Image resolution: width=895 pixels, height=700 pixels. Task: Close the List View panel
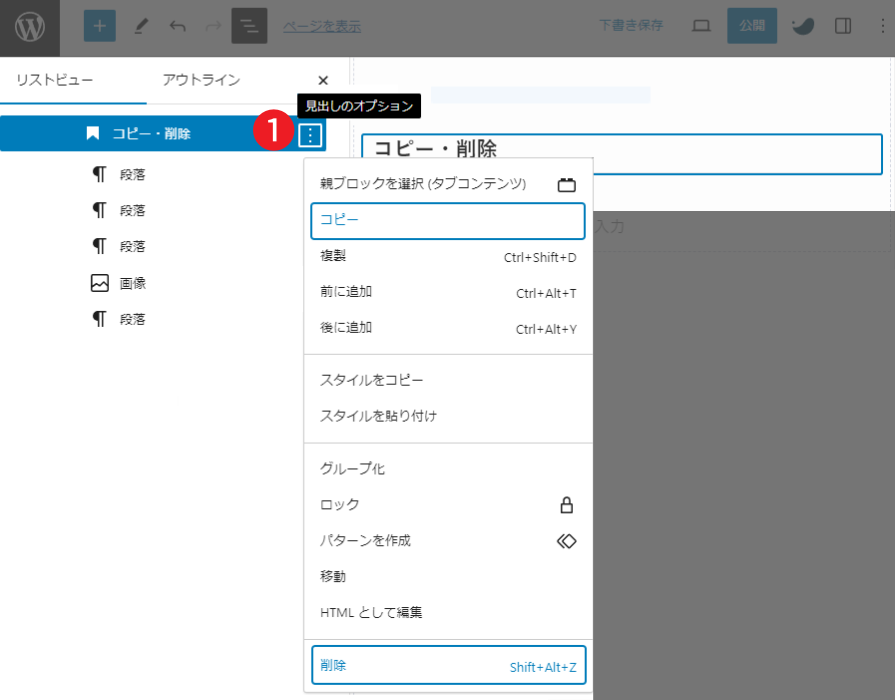point(322,81)
